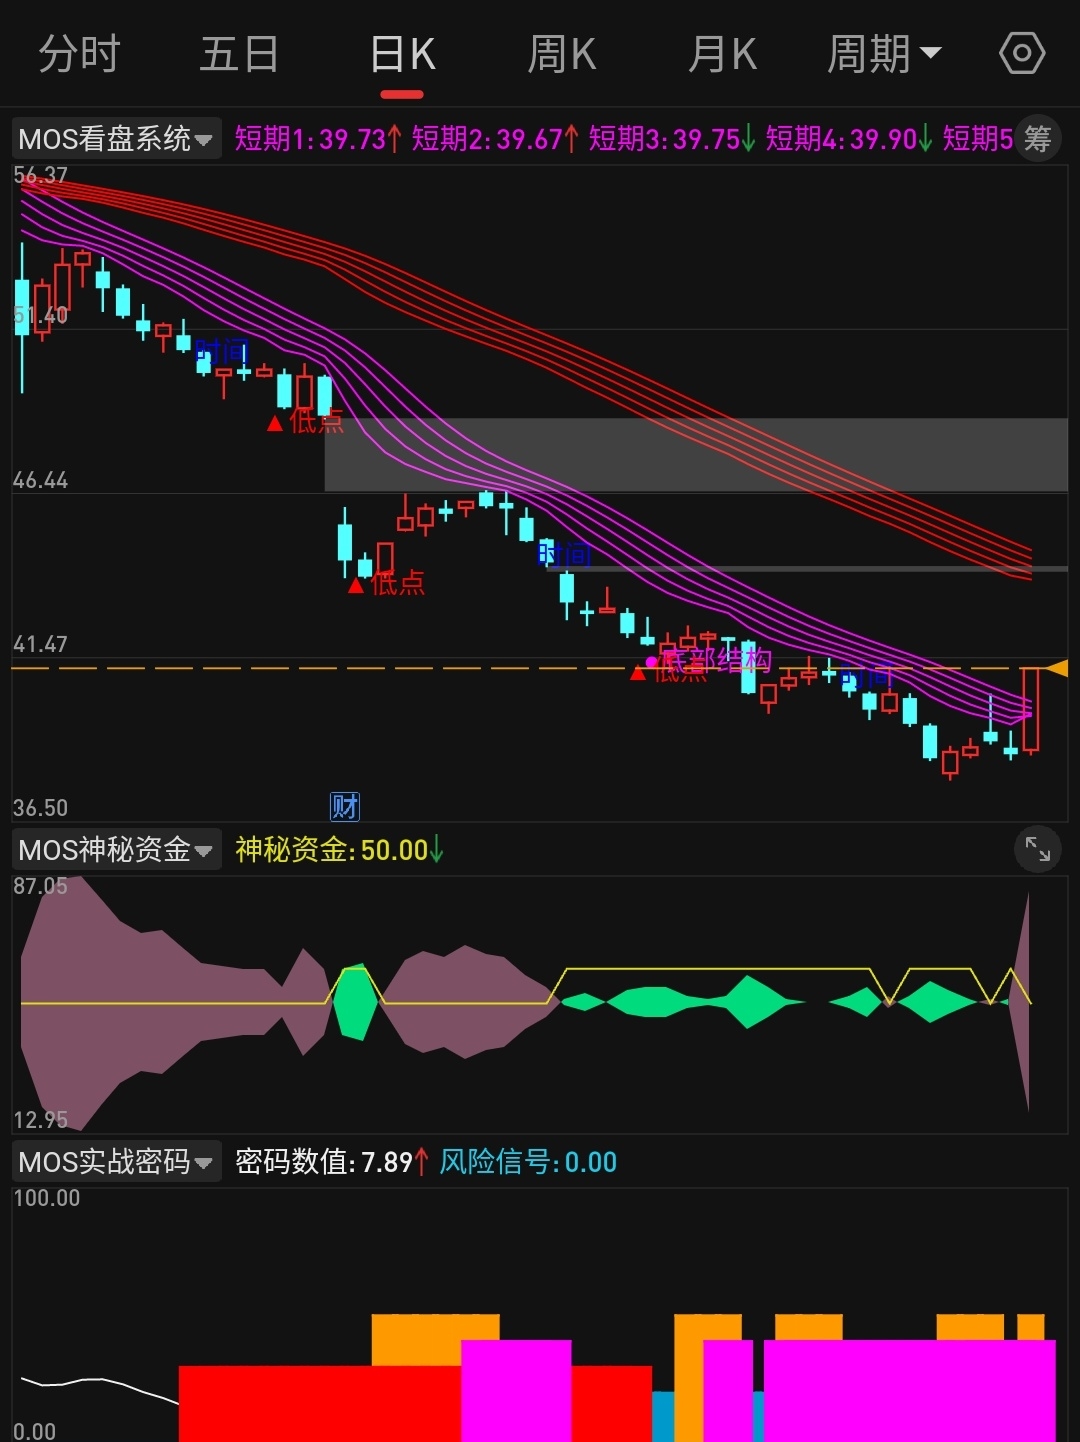The height and width of the screenshot is (1442, 1080).
Task: Switch to the 分时 tab
Action: tap(79, 54)
